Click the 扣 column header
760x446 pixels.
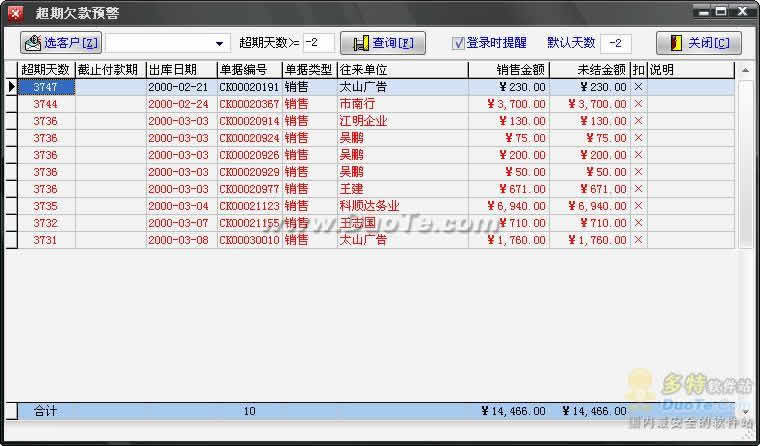click(x=639, y=70)
